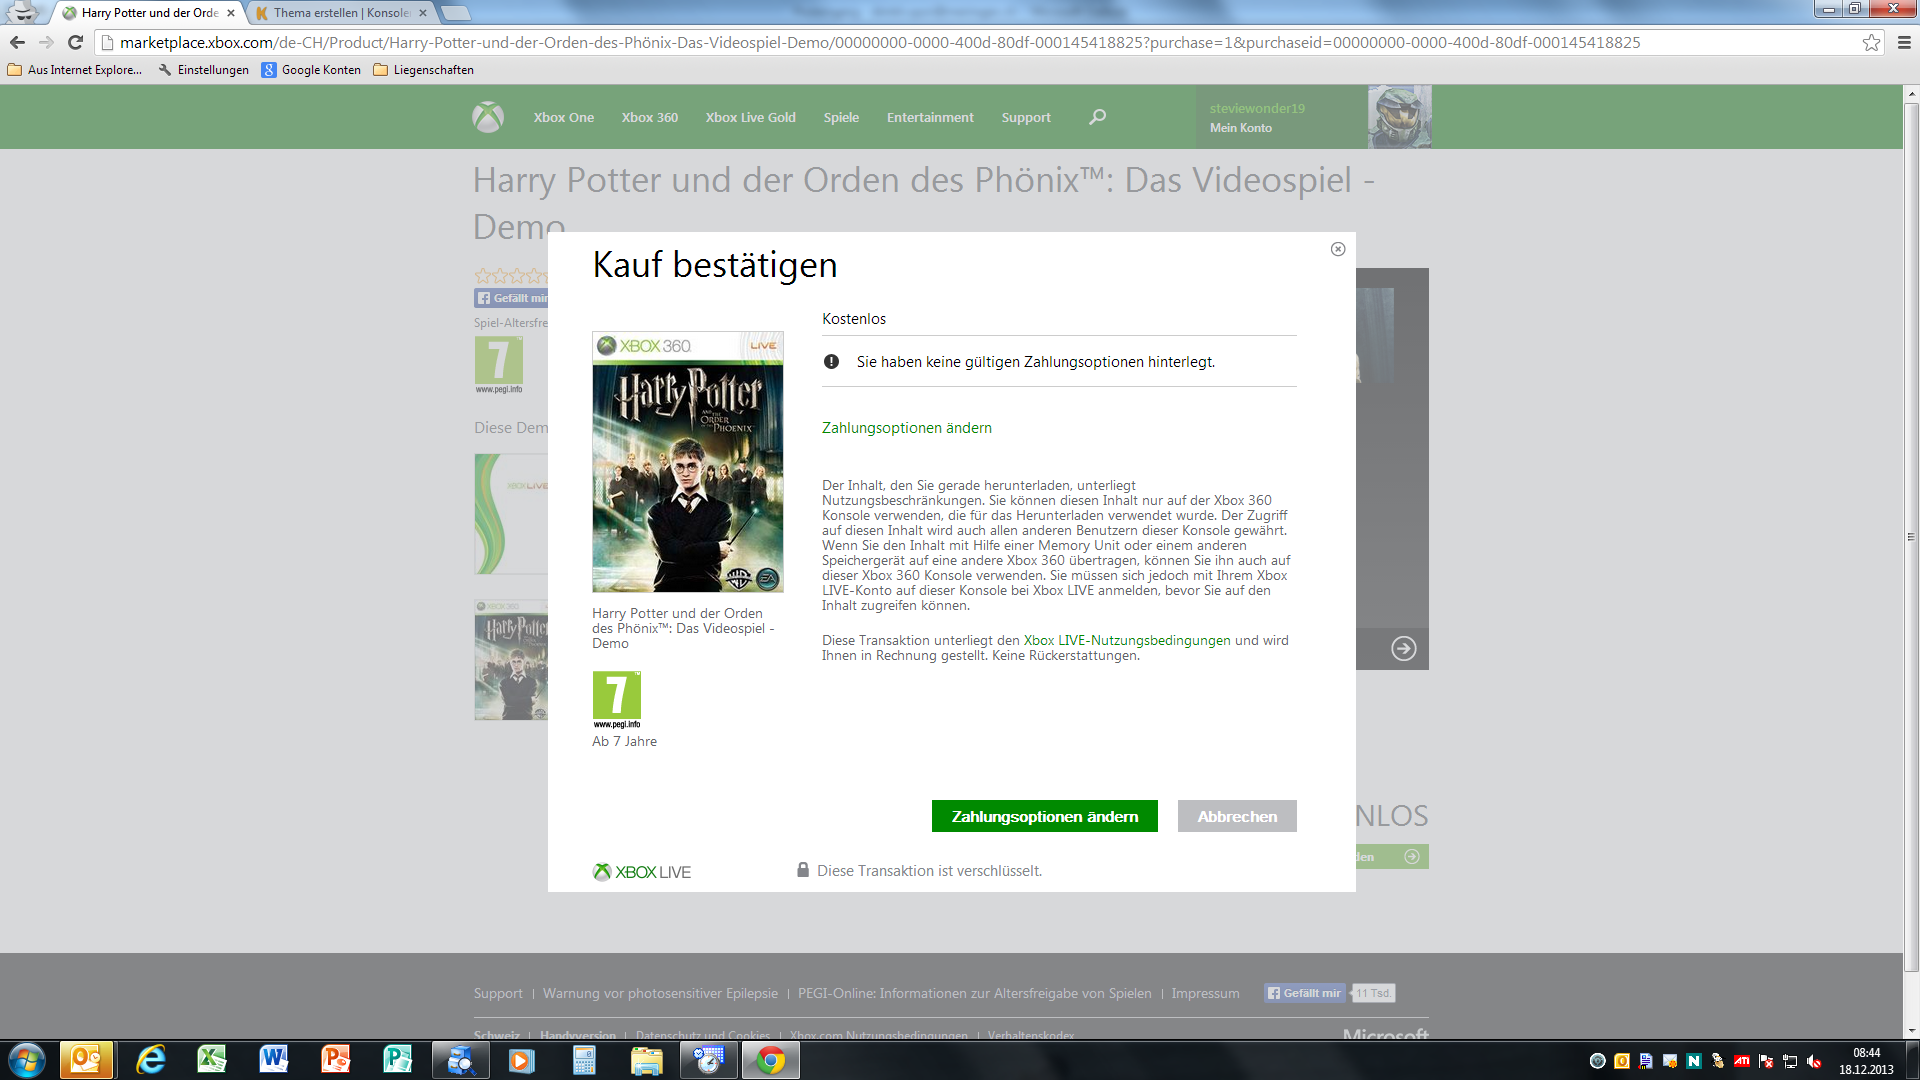Viewport: 1920px width, 1080px height.
Task: Click the padlock encryption icon
Action: (802, 870)
